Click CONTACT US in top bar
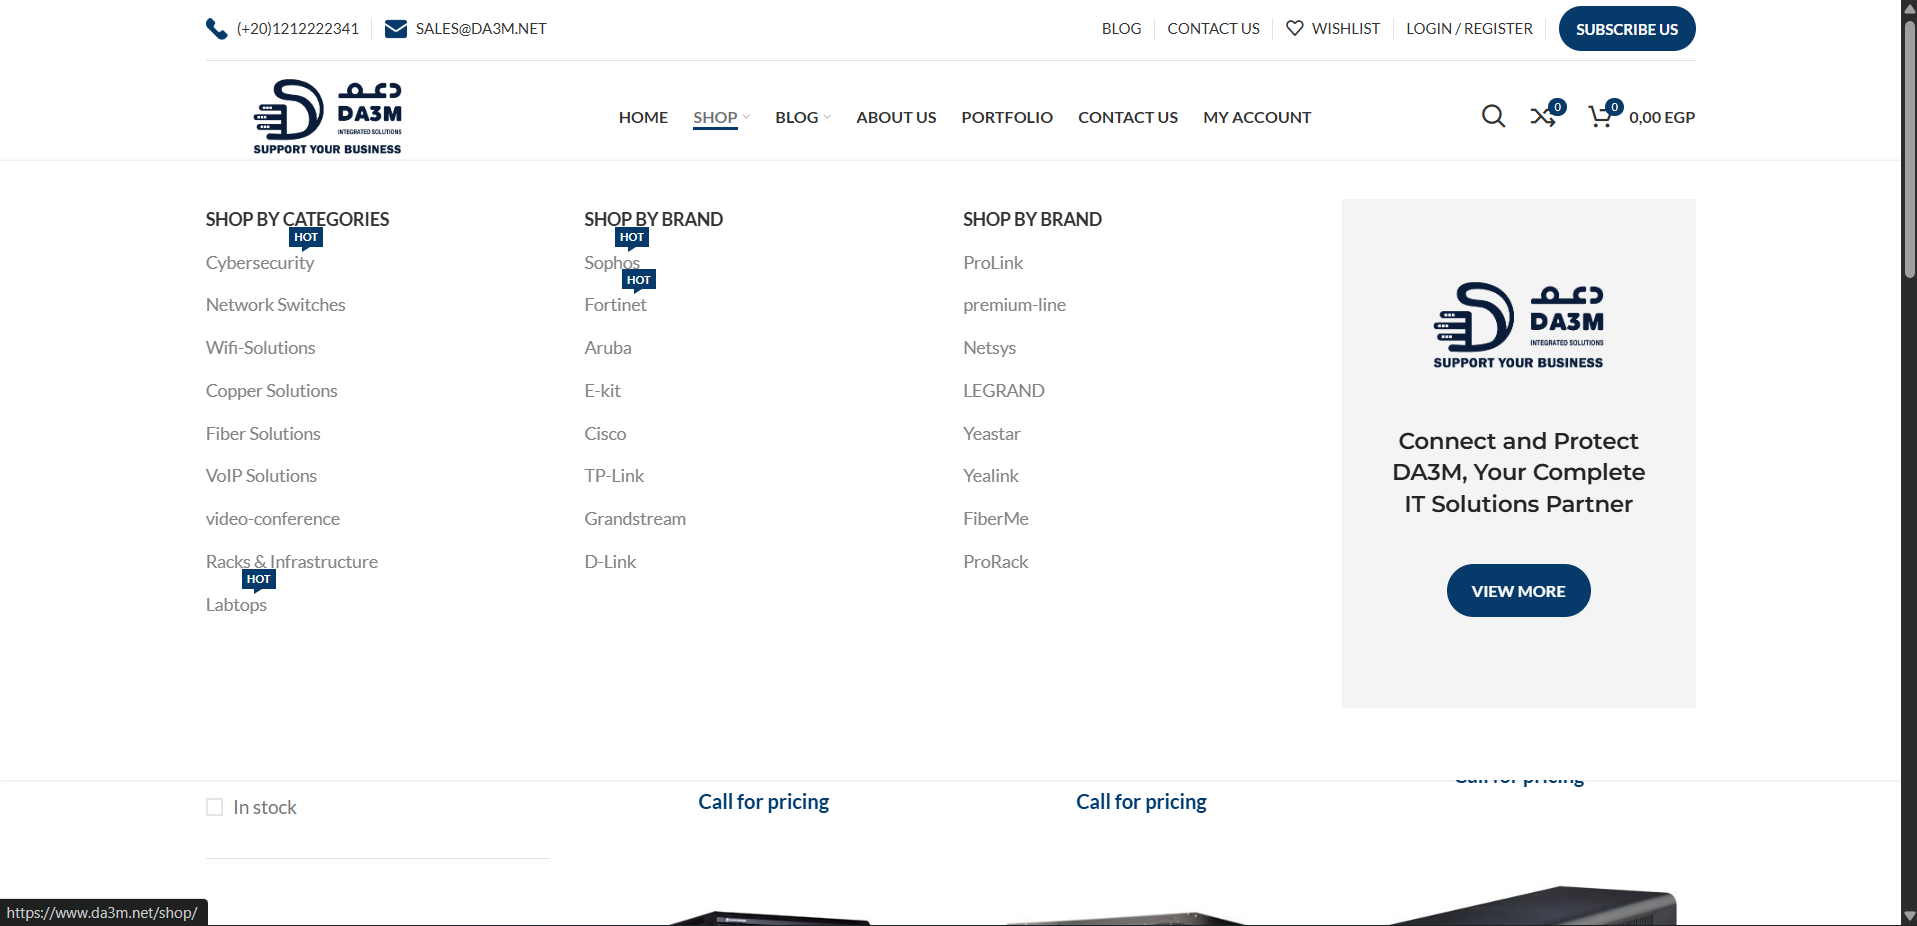1917x926 pixels. pyautogui.click(x=1213, y=28)
